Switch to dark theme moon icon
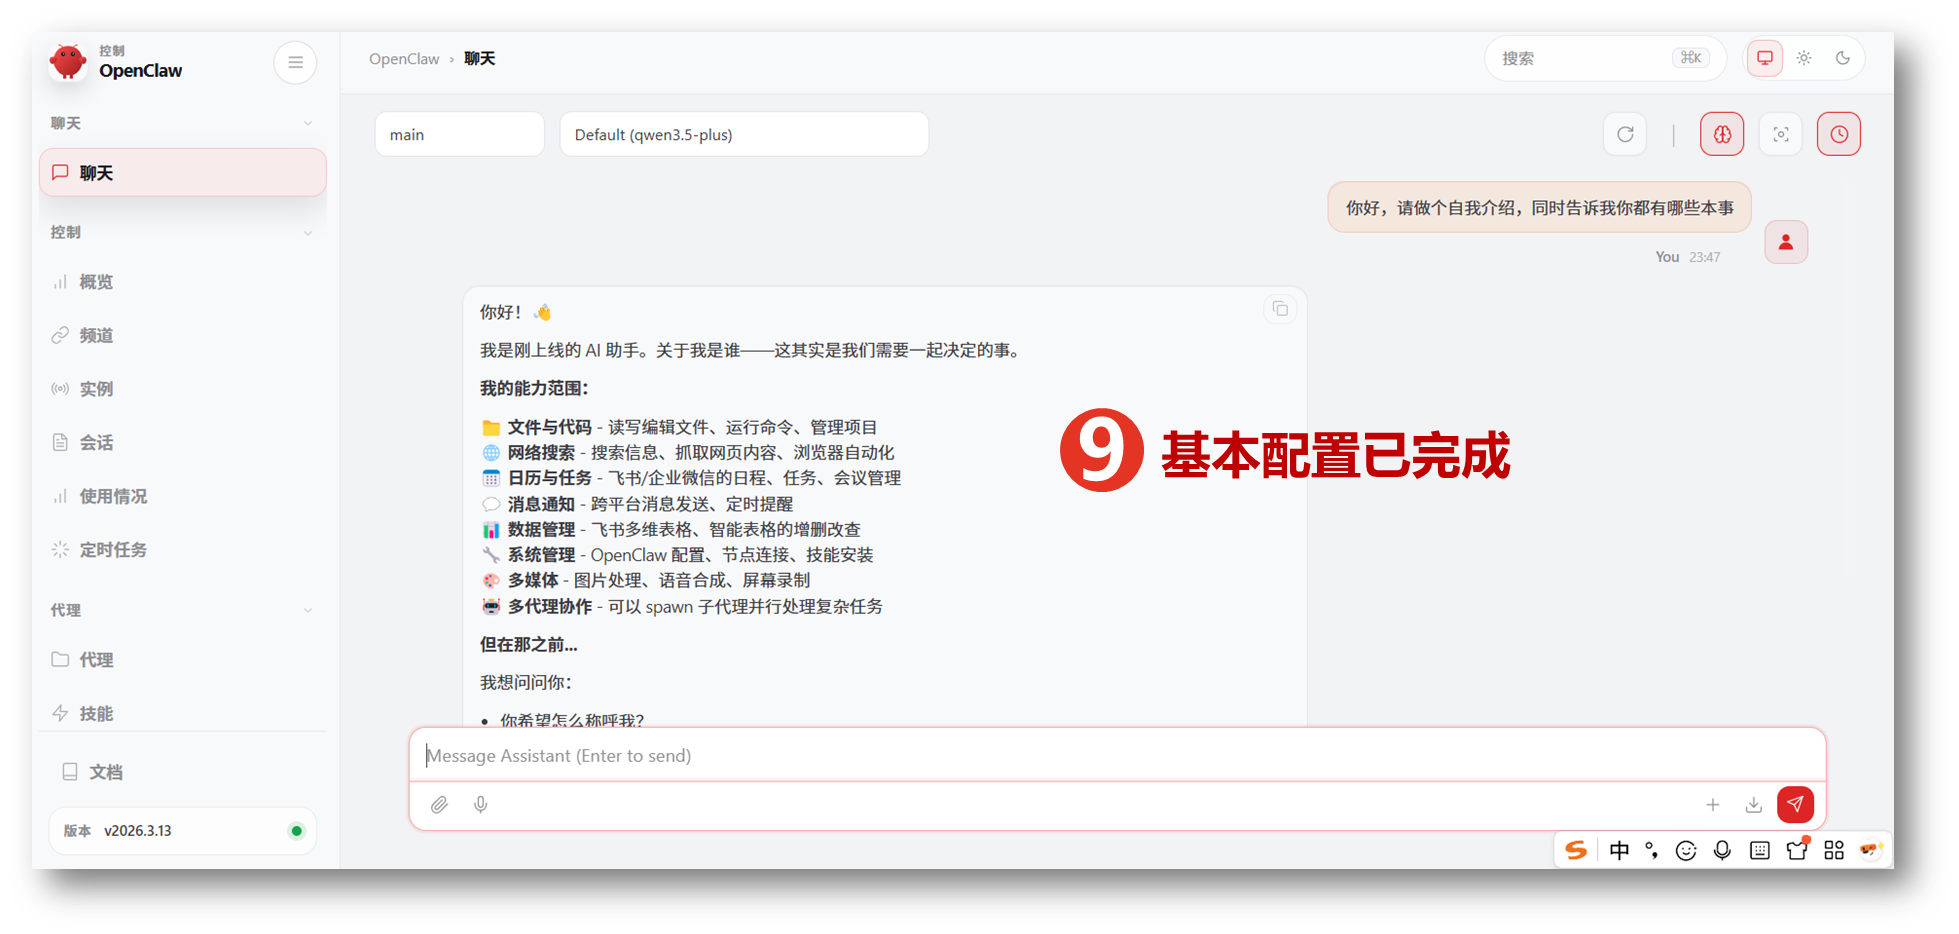The width and height of the screenshot is (1959, 934). (x=1843, y=58)
